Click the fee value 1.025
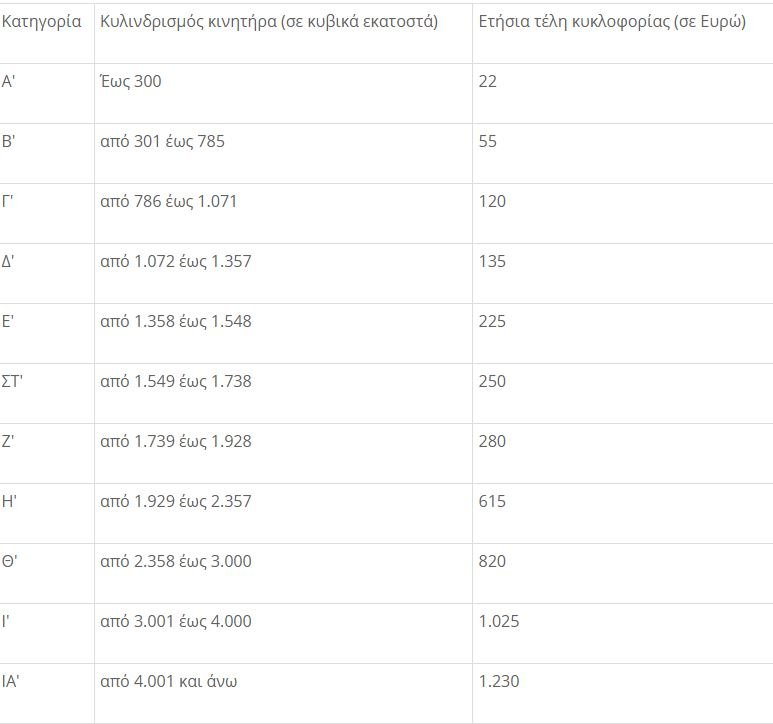Image resolution: width=773 pixels, height=724 pixels. (x=499, y=621)
